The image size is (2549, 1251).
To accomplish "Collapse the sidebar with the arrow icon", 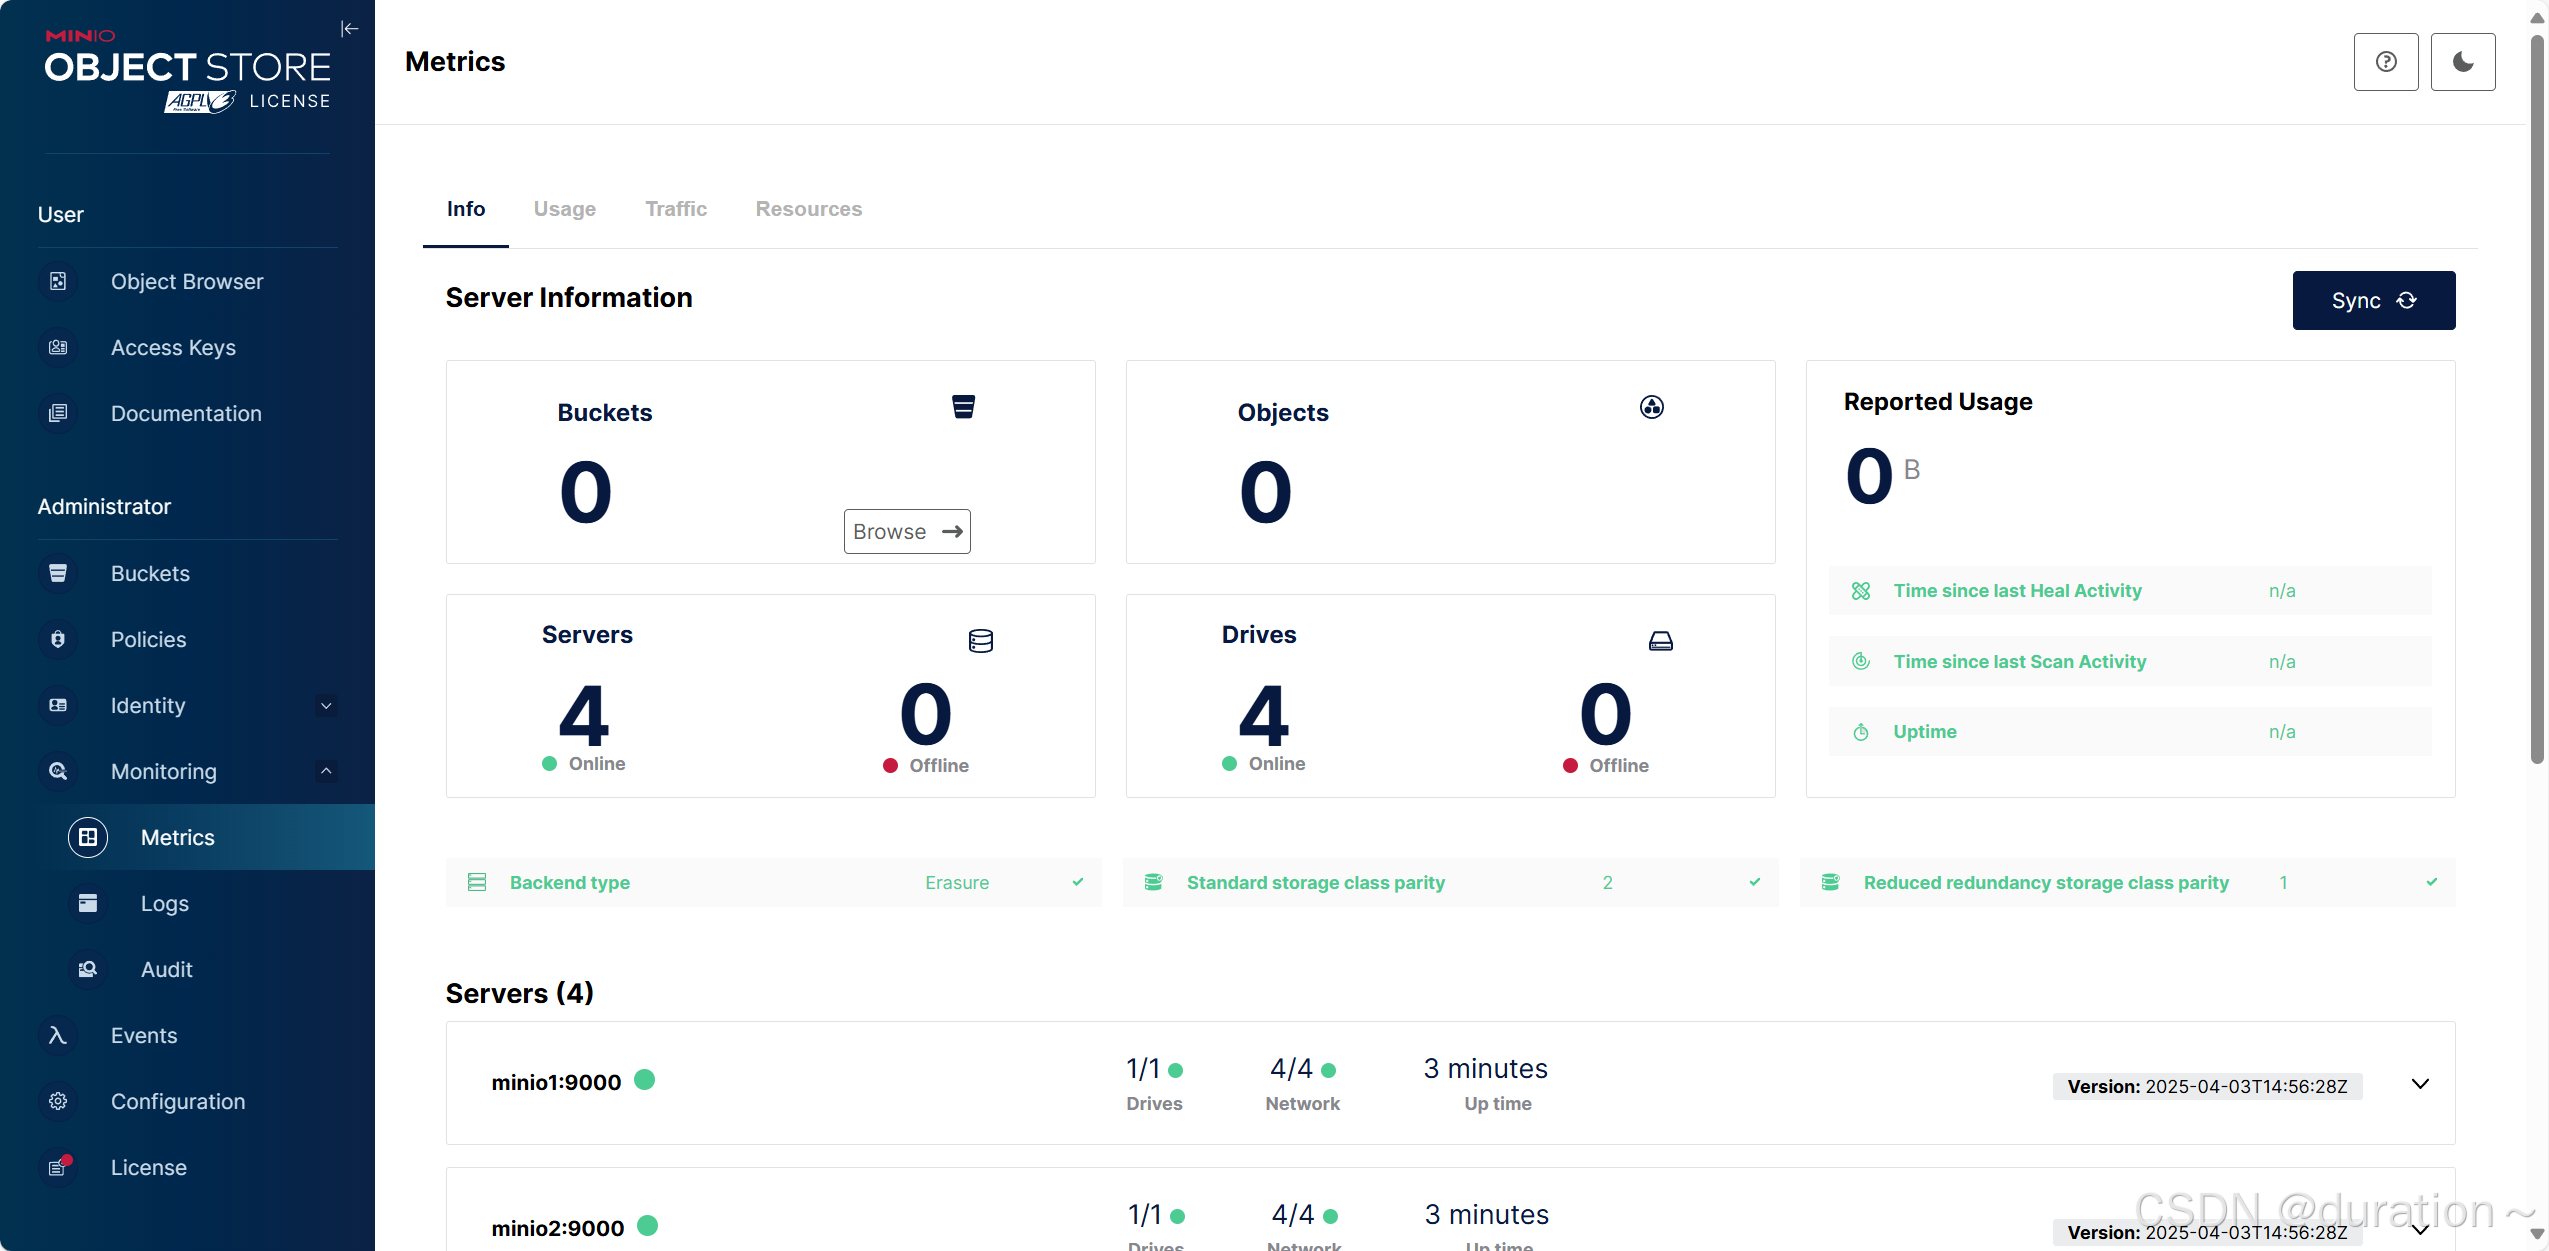I will (x=349, y=29).
